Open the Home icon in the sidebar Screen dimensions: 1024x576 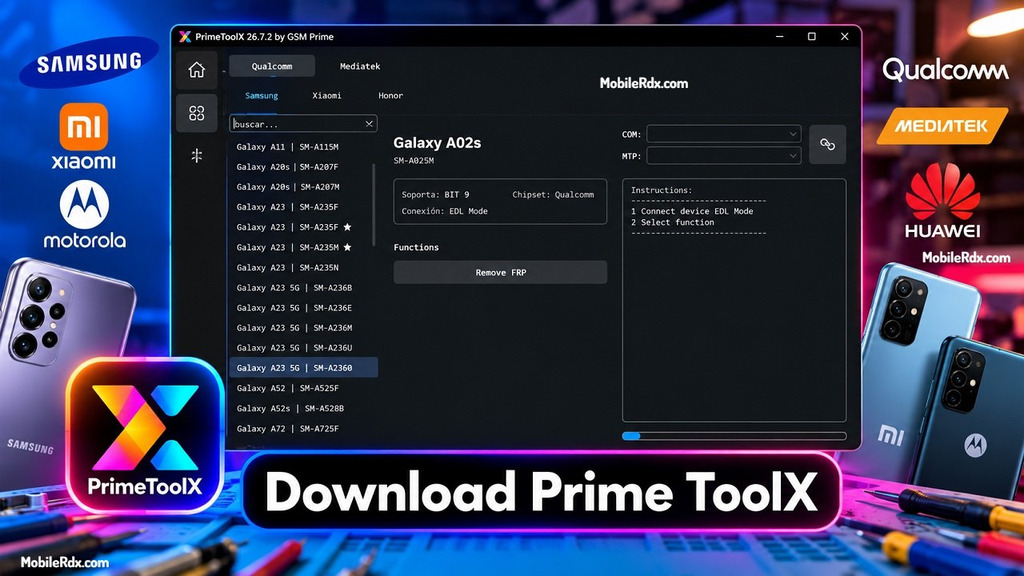pos(197,70)
